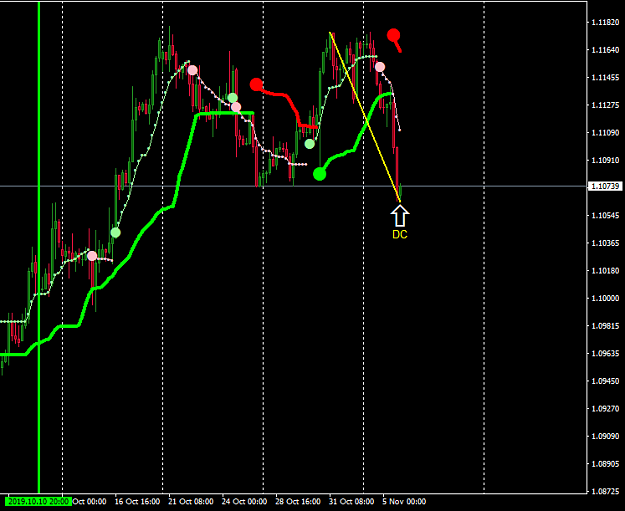Click the 1.09635 price axis label

pos(605,354)
